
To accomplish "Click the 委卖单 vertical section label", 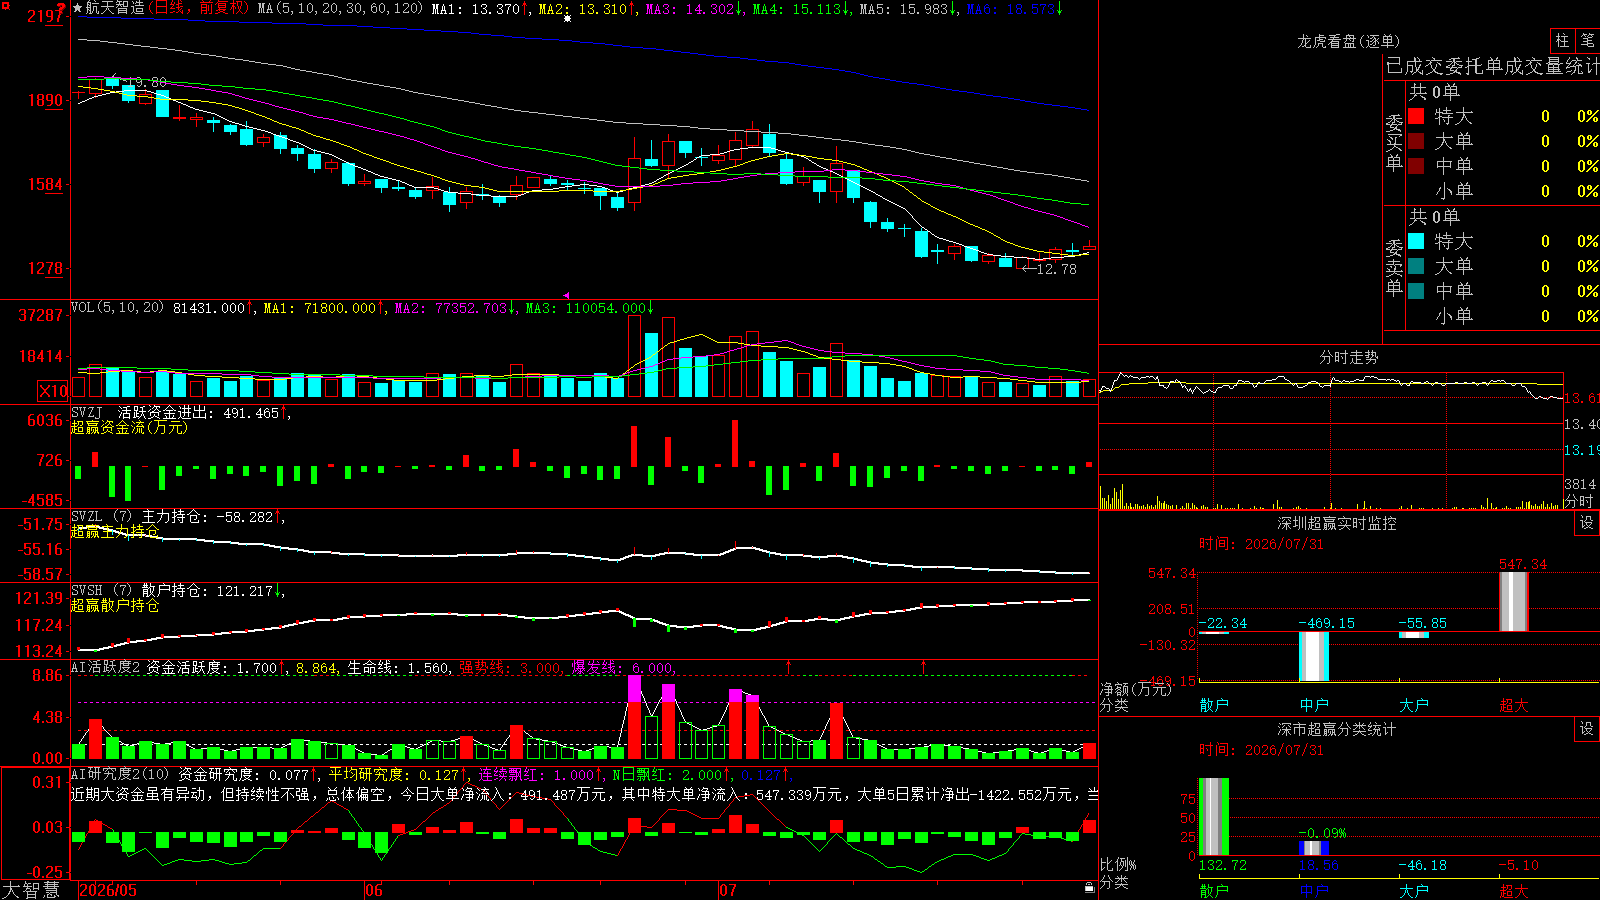I will tap(1394, 267).
